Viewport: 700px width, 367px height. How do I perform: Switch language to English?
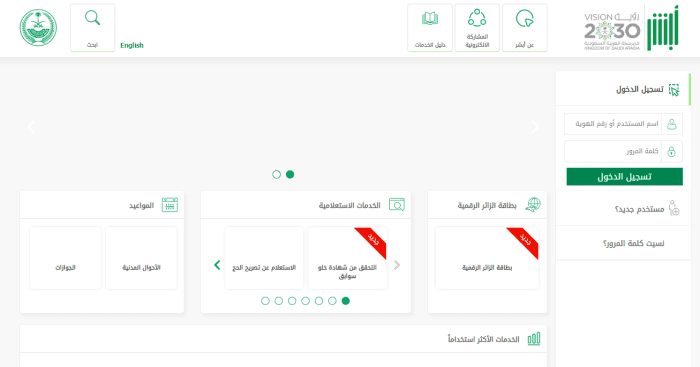point(132,45)
